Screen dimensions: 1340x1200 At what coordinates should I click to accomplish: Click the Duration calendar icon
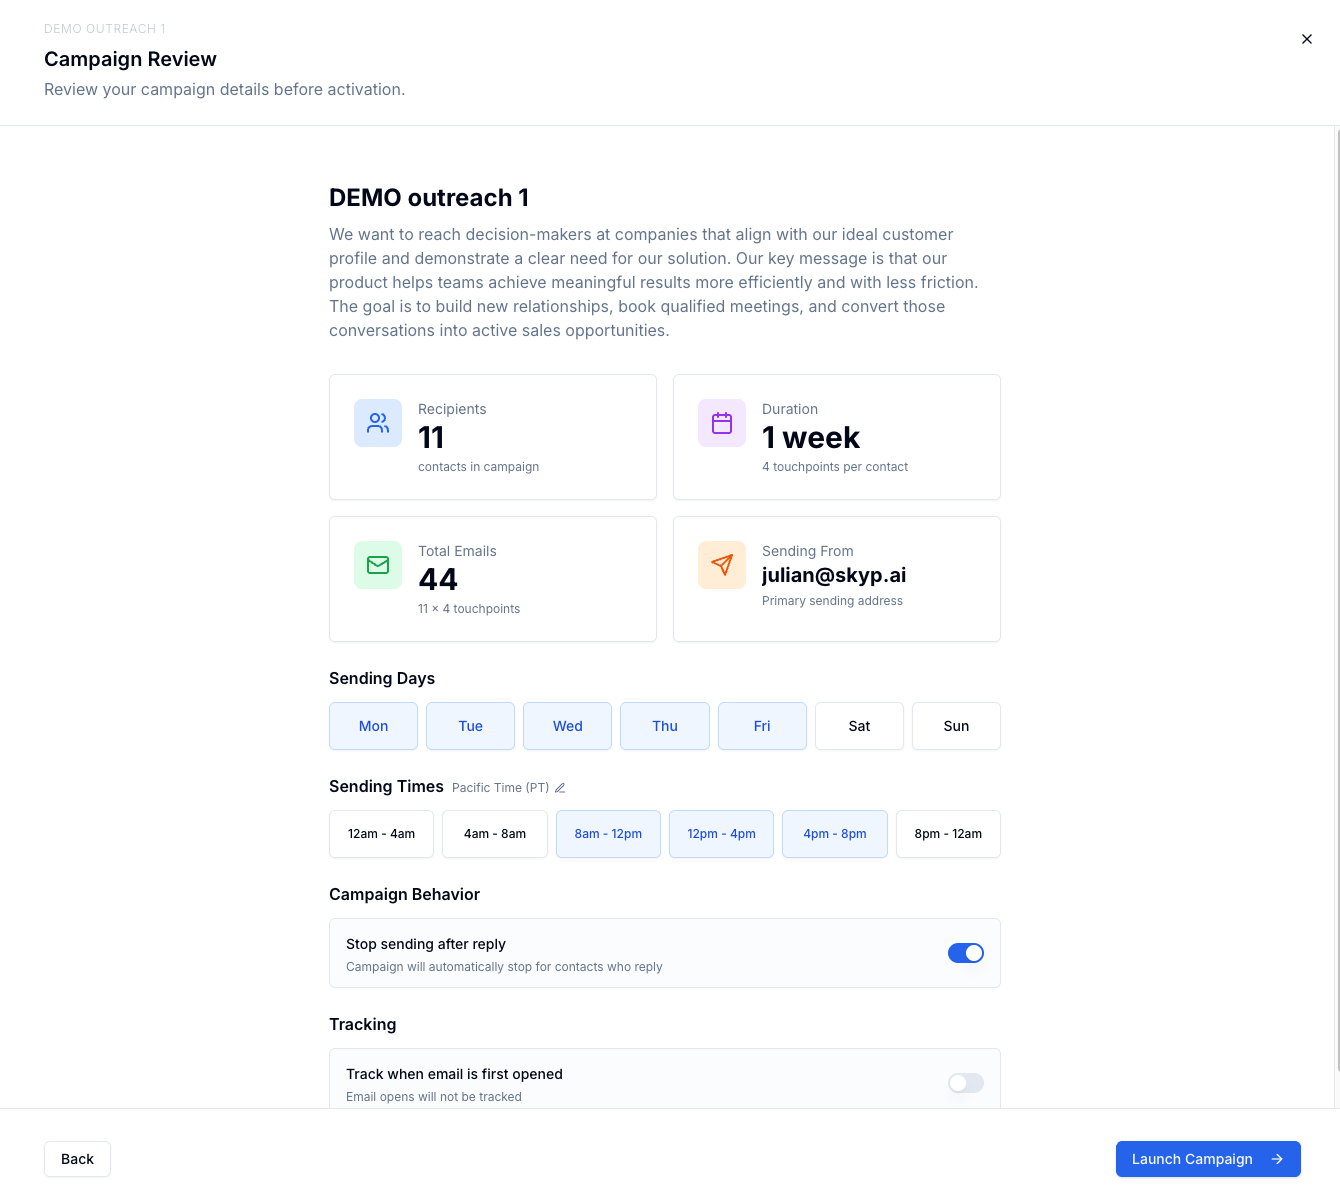722,423
